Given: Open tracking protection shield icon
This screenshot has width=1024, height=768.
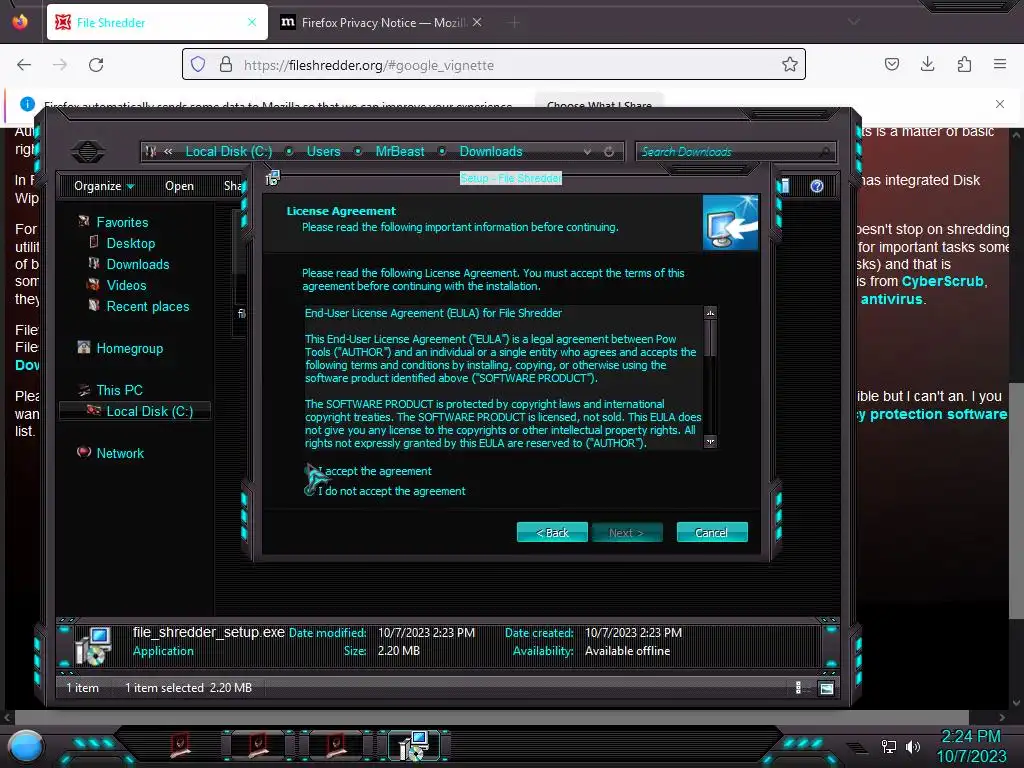Looking at the screenshot, I should (198, 64).
